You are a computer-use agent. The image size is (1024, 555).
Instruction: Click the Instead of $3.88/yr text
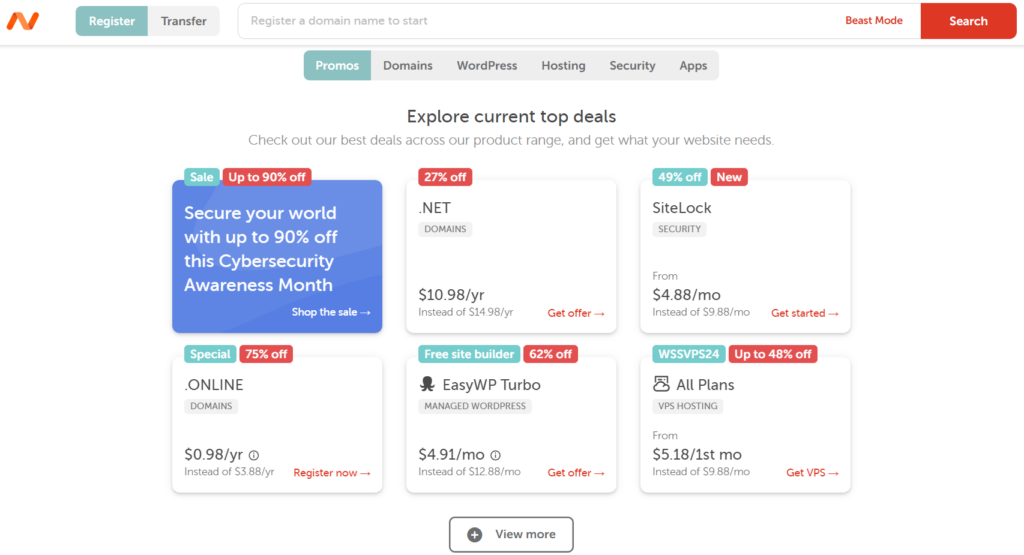[x=229, y=471]
